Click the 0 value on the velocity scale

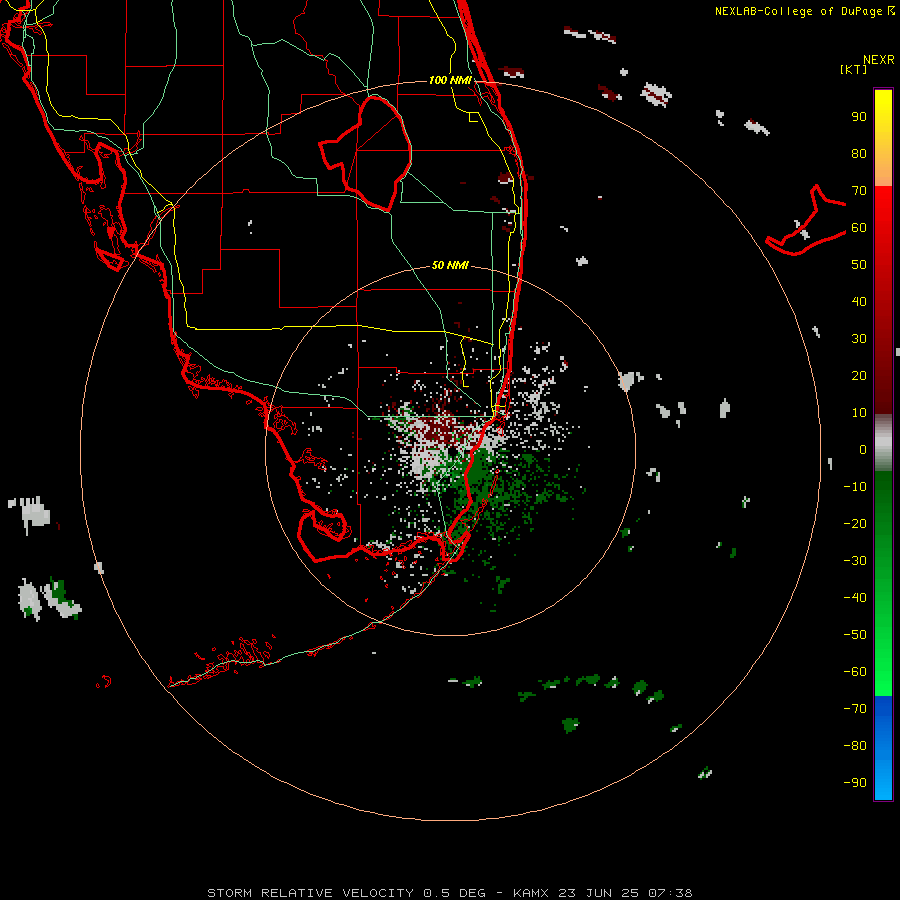tap(863, 449)
